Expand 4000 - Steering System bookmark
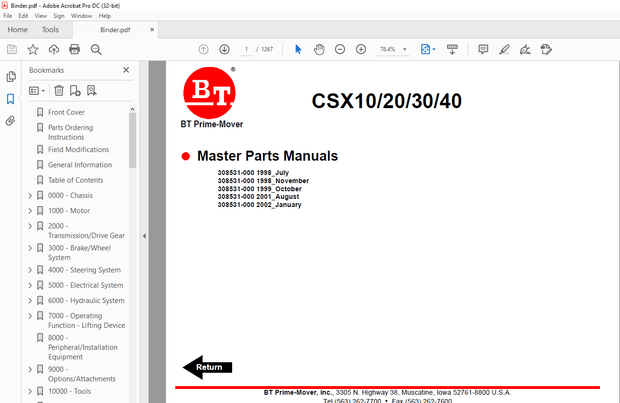This screenshot has height=403, width=620. (x=30, y=270)
